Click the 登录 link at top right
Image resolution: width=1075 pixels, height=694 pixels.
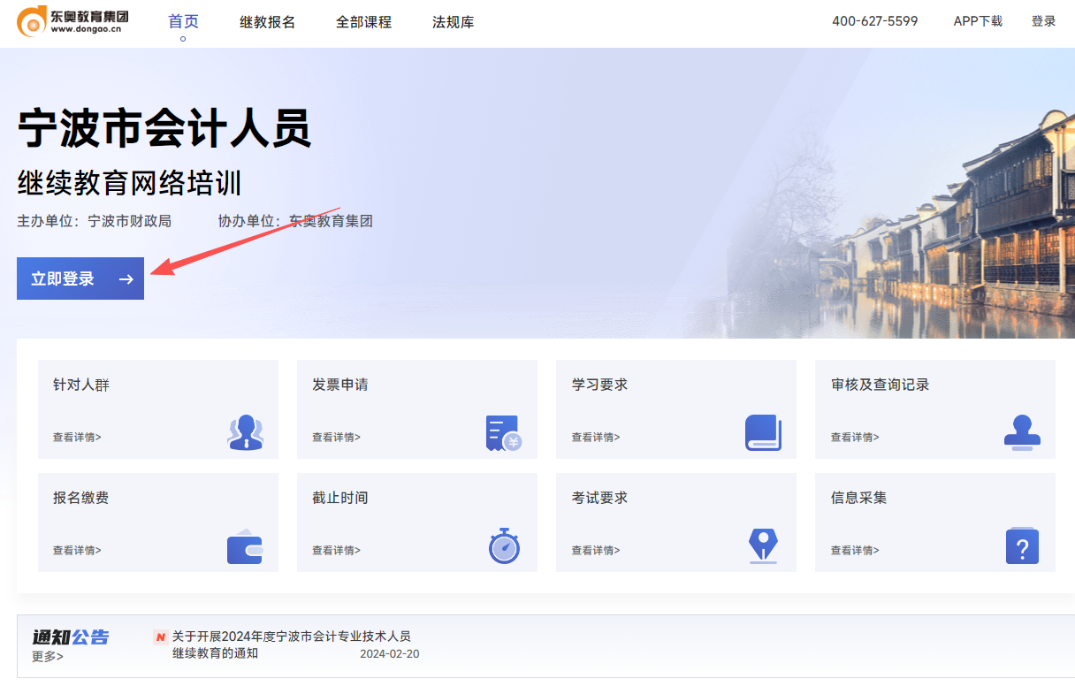coord(1043,20)
